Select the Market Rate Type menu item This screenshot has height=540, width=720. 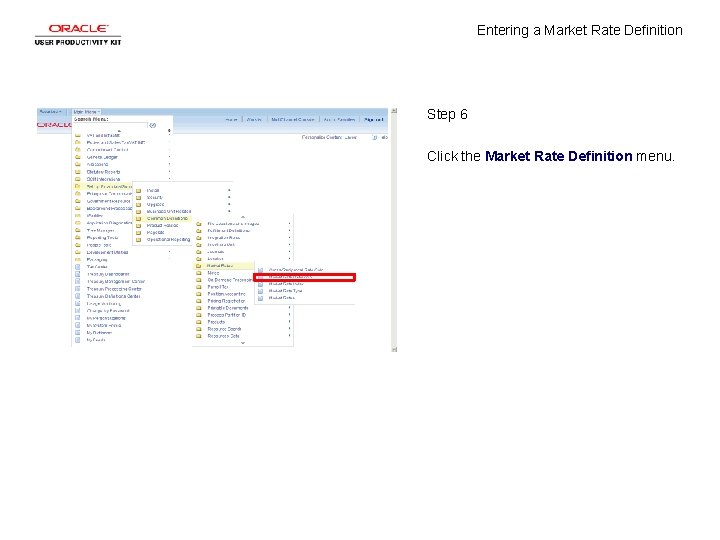click(x=285, y=291)
